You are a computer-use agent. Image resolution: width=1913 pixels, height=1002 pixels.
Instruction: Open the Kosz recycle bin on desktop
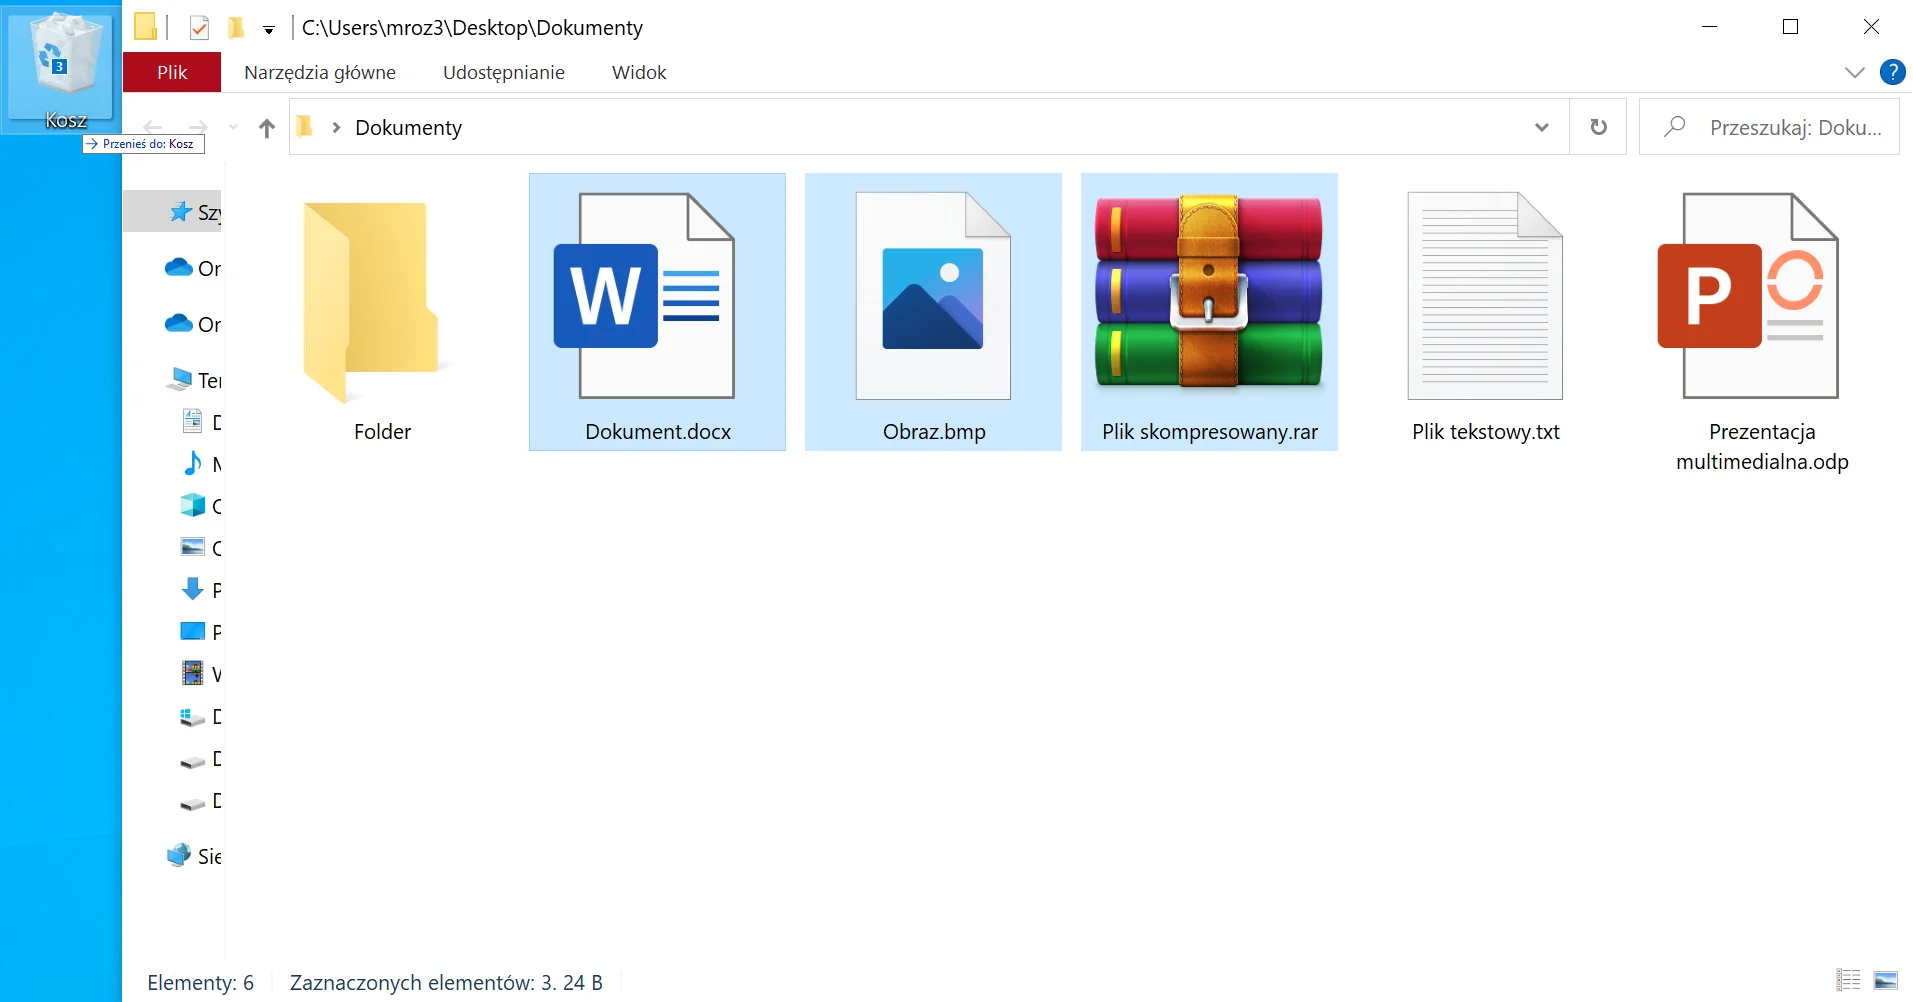pyautogui.click(x=61, y=69)
